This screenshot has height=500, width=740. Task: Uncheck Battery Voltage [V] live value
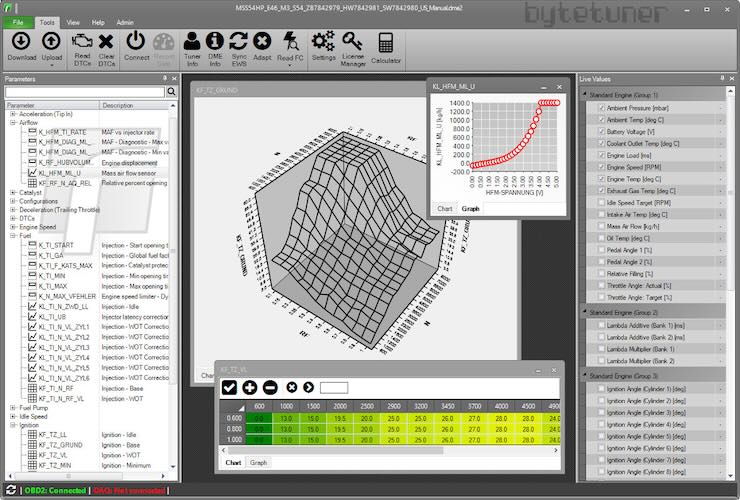click(x=601, y=131)
